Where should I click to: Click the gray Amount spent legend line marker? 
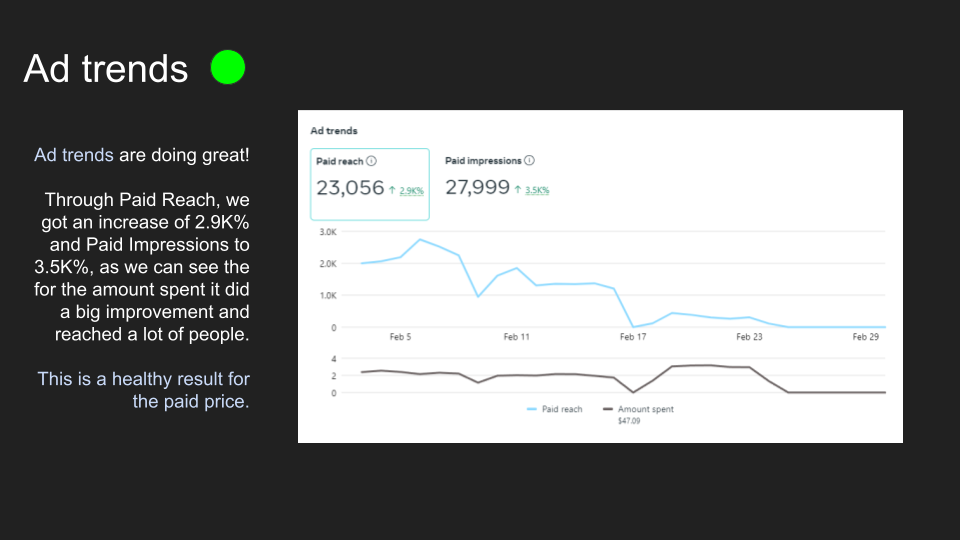pyautogui.click(x=607, y=409)
